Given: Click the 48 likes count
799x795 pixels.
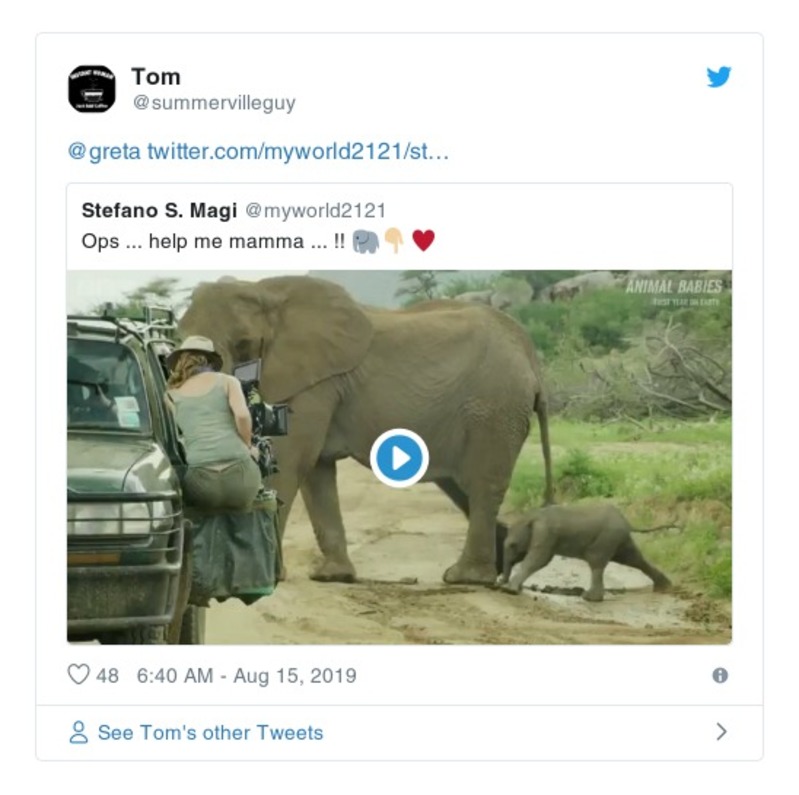Looking at the screenshot, I should coord(107,675).
